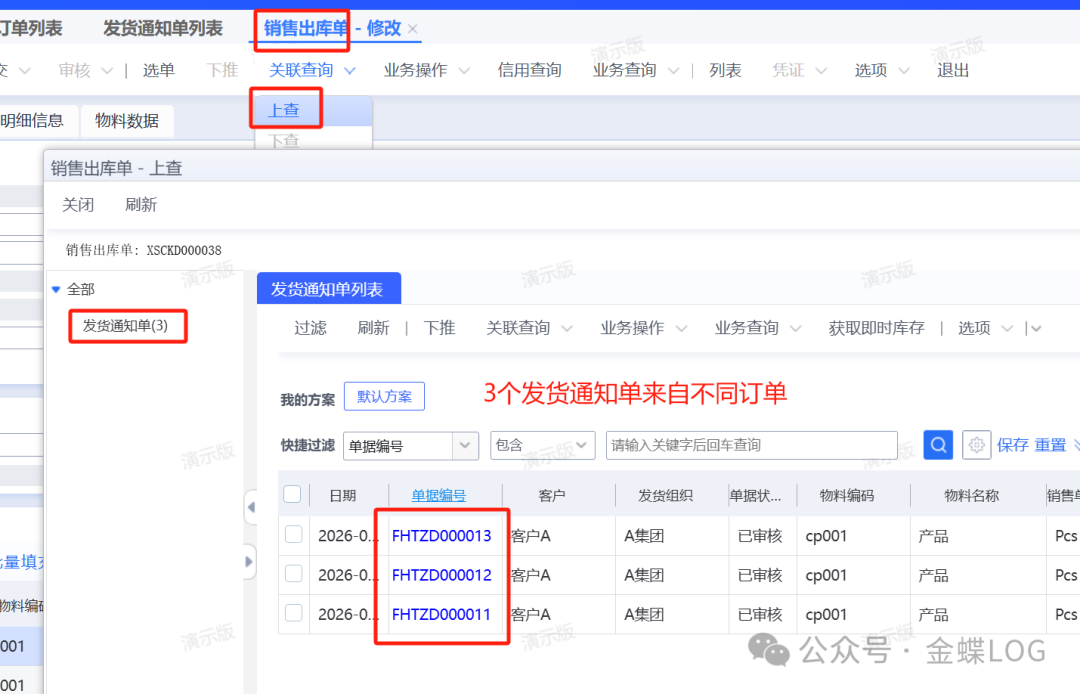Click the keyword search input field

click(750, 445)
